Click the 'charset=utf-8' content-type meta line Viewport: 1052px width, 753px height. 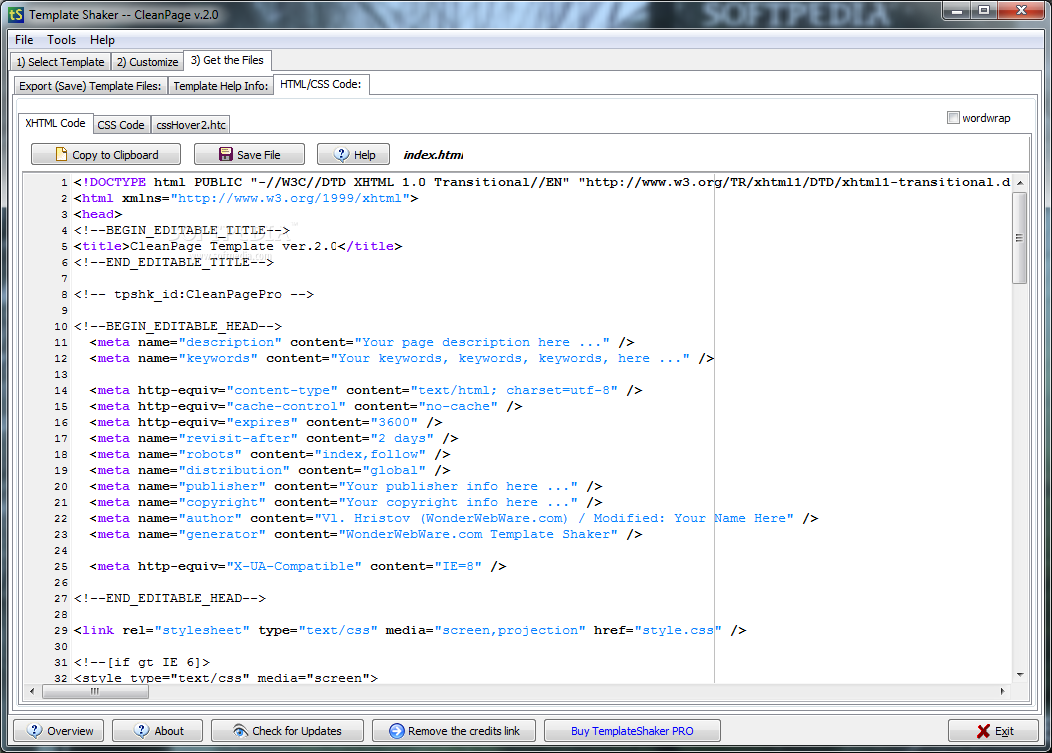[x=366, y=391]
